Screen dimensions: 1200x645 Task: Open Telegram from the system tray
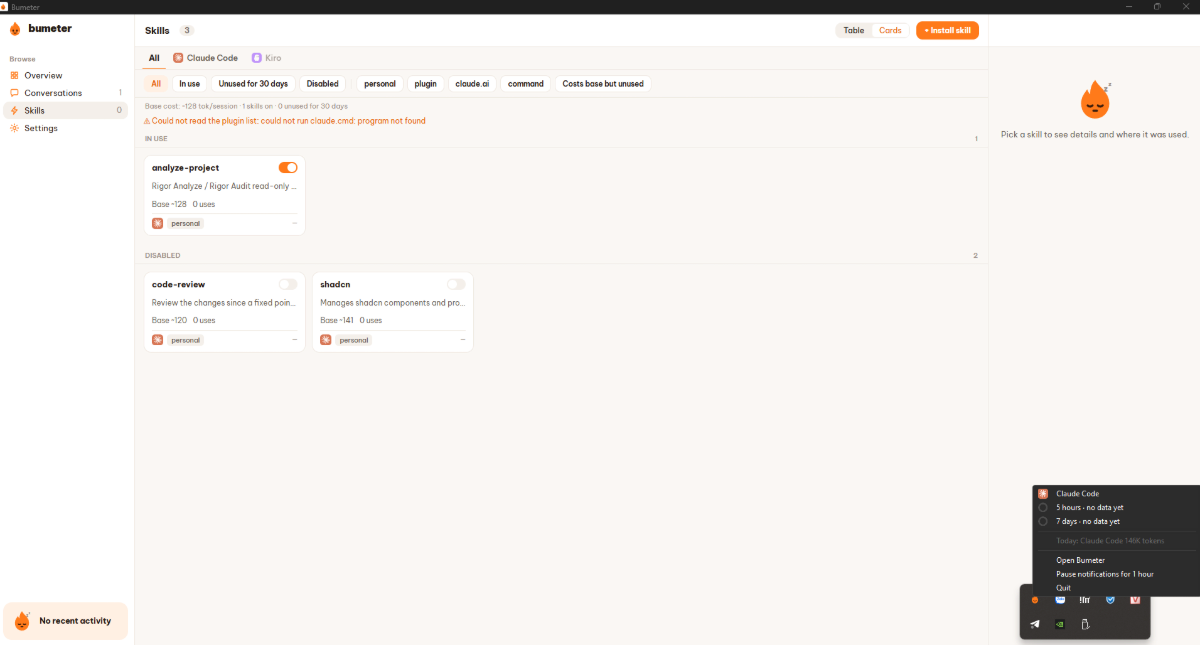pos(1035,624)
